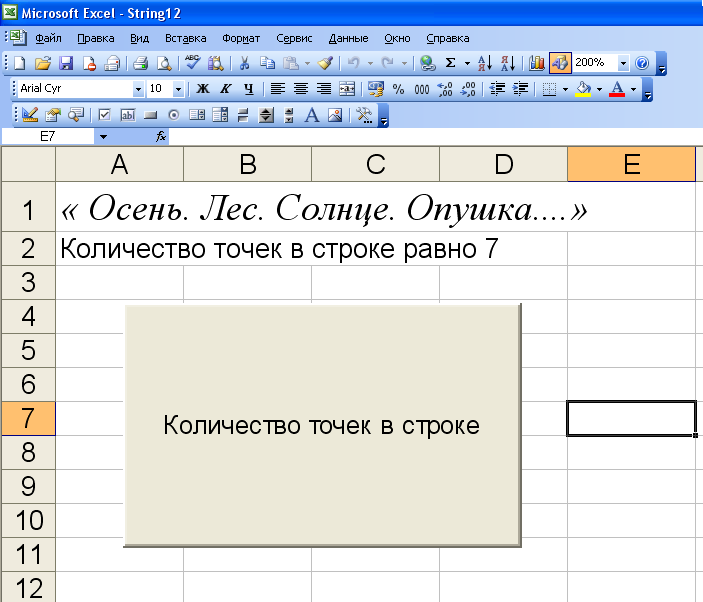Sort descending Я to A
This screenshot has width=703, height=602.
coord(508,63)
